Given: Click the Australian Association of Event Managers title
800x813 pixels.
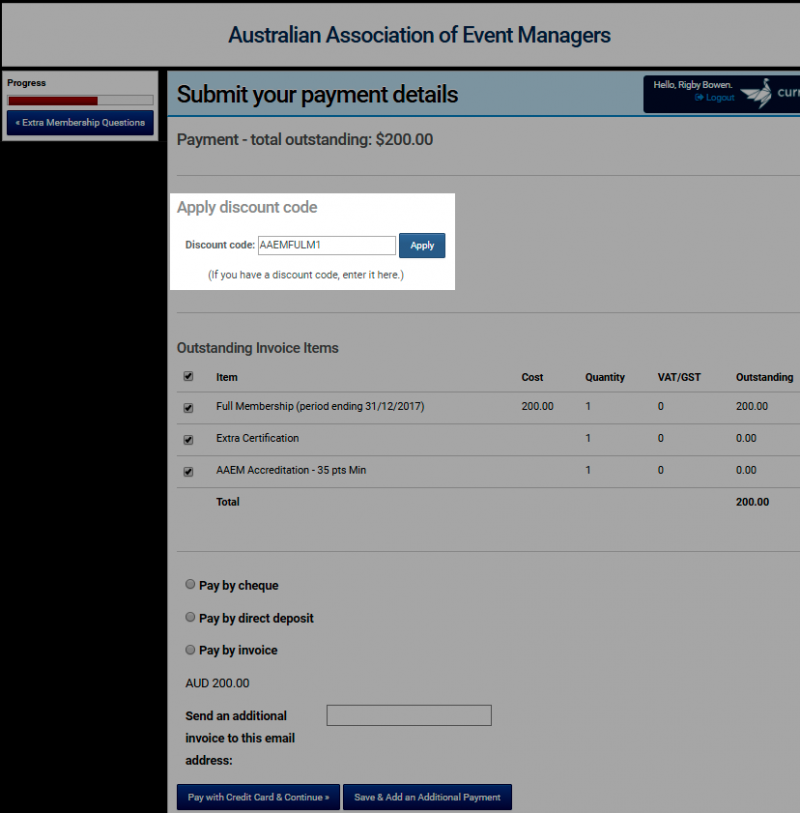Looking at the screenshot, I should 419,35.
